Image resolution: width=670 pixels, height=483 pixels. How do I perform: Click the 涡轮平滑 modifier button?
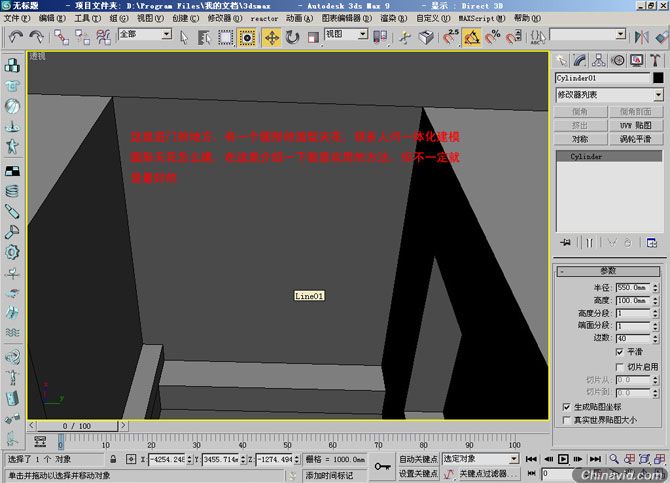click(636, 139)
